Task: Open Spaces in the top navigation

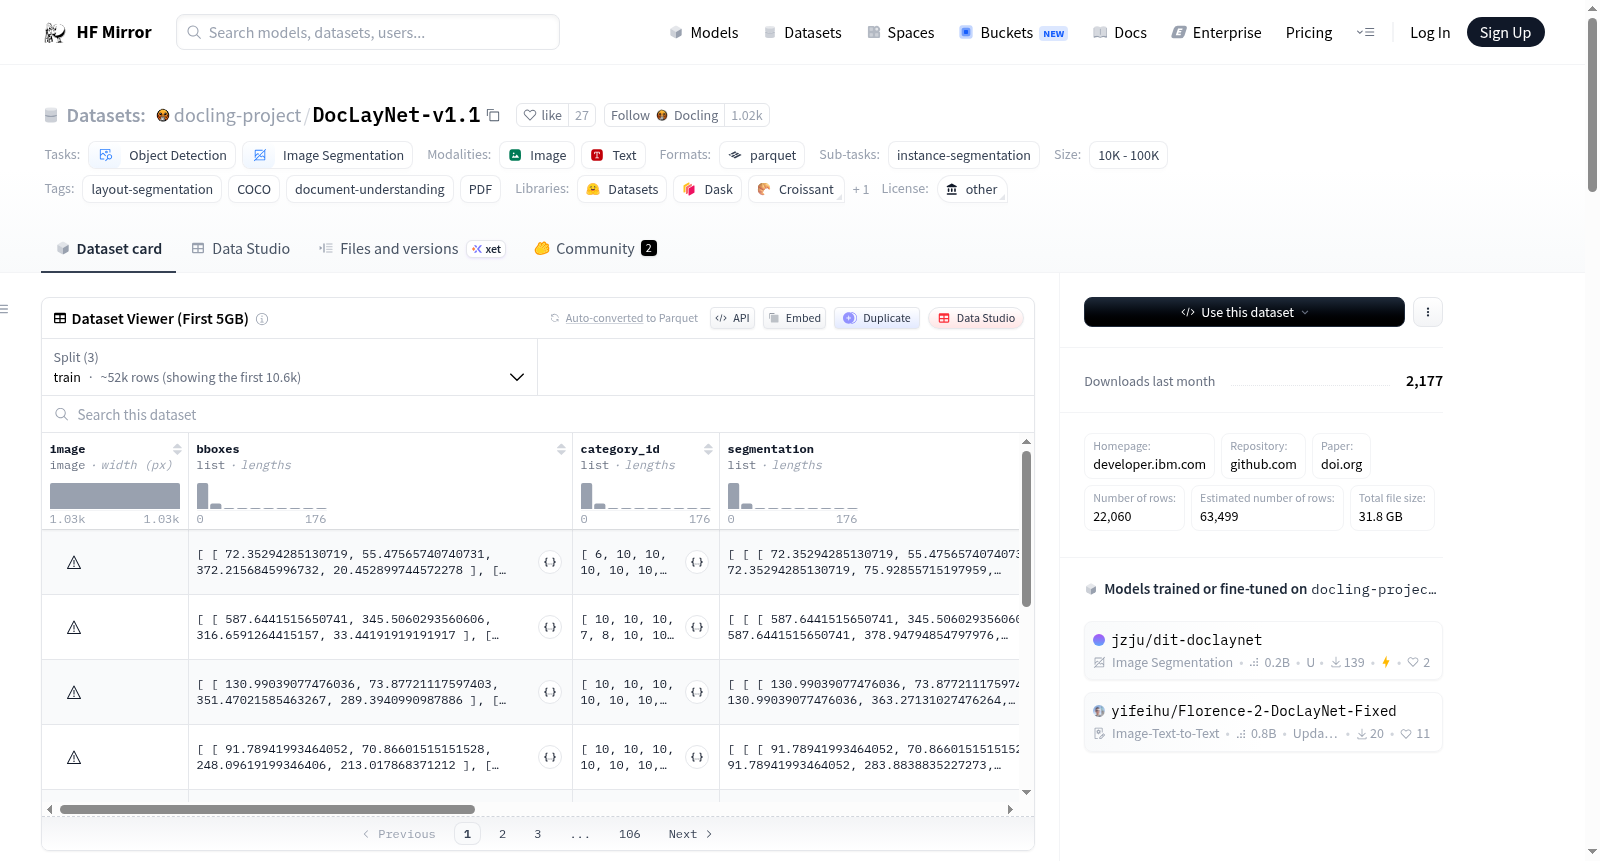Action: point(901,33)
